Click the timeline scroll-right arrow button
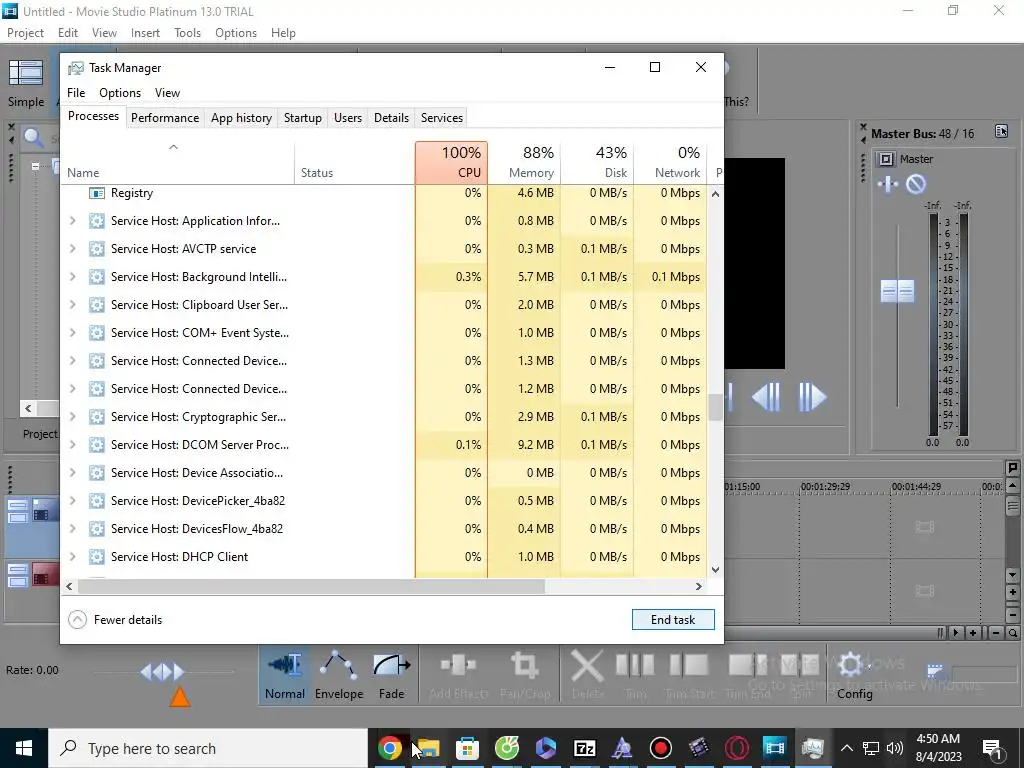 point(956,633)
